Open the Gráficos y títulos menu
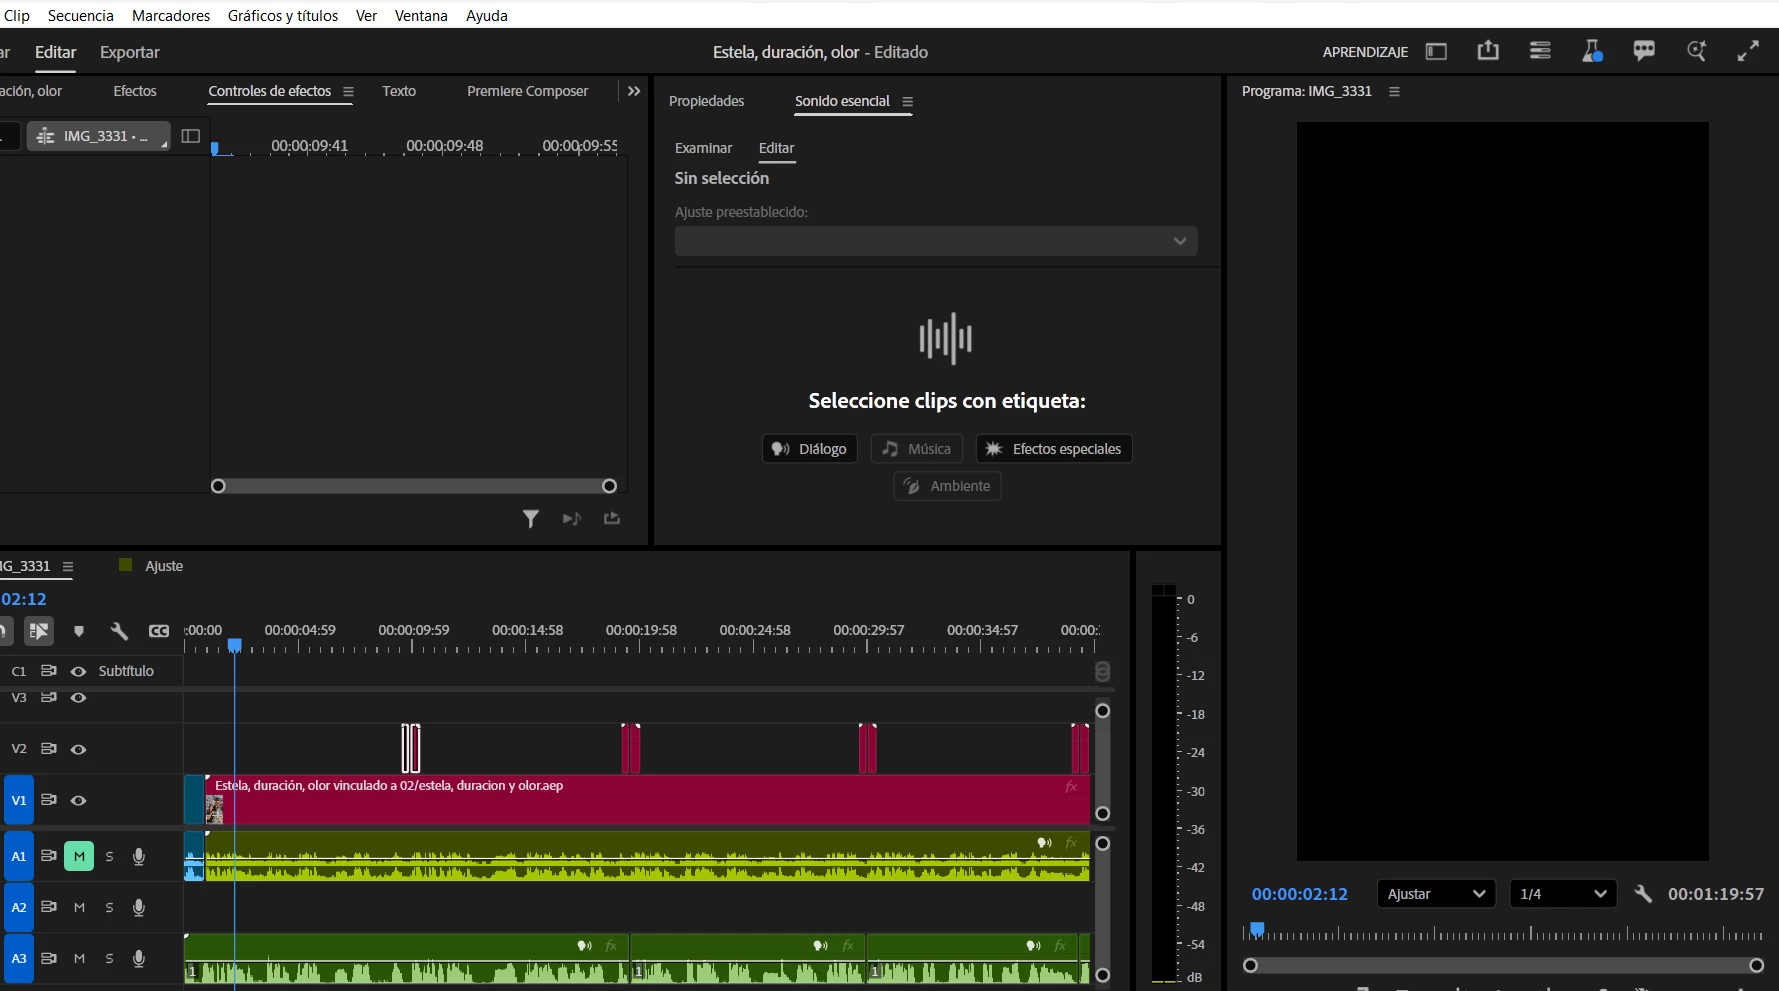 point(283,16)
